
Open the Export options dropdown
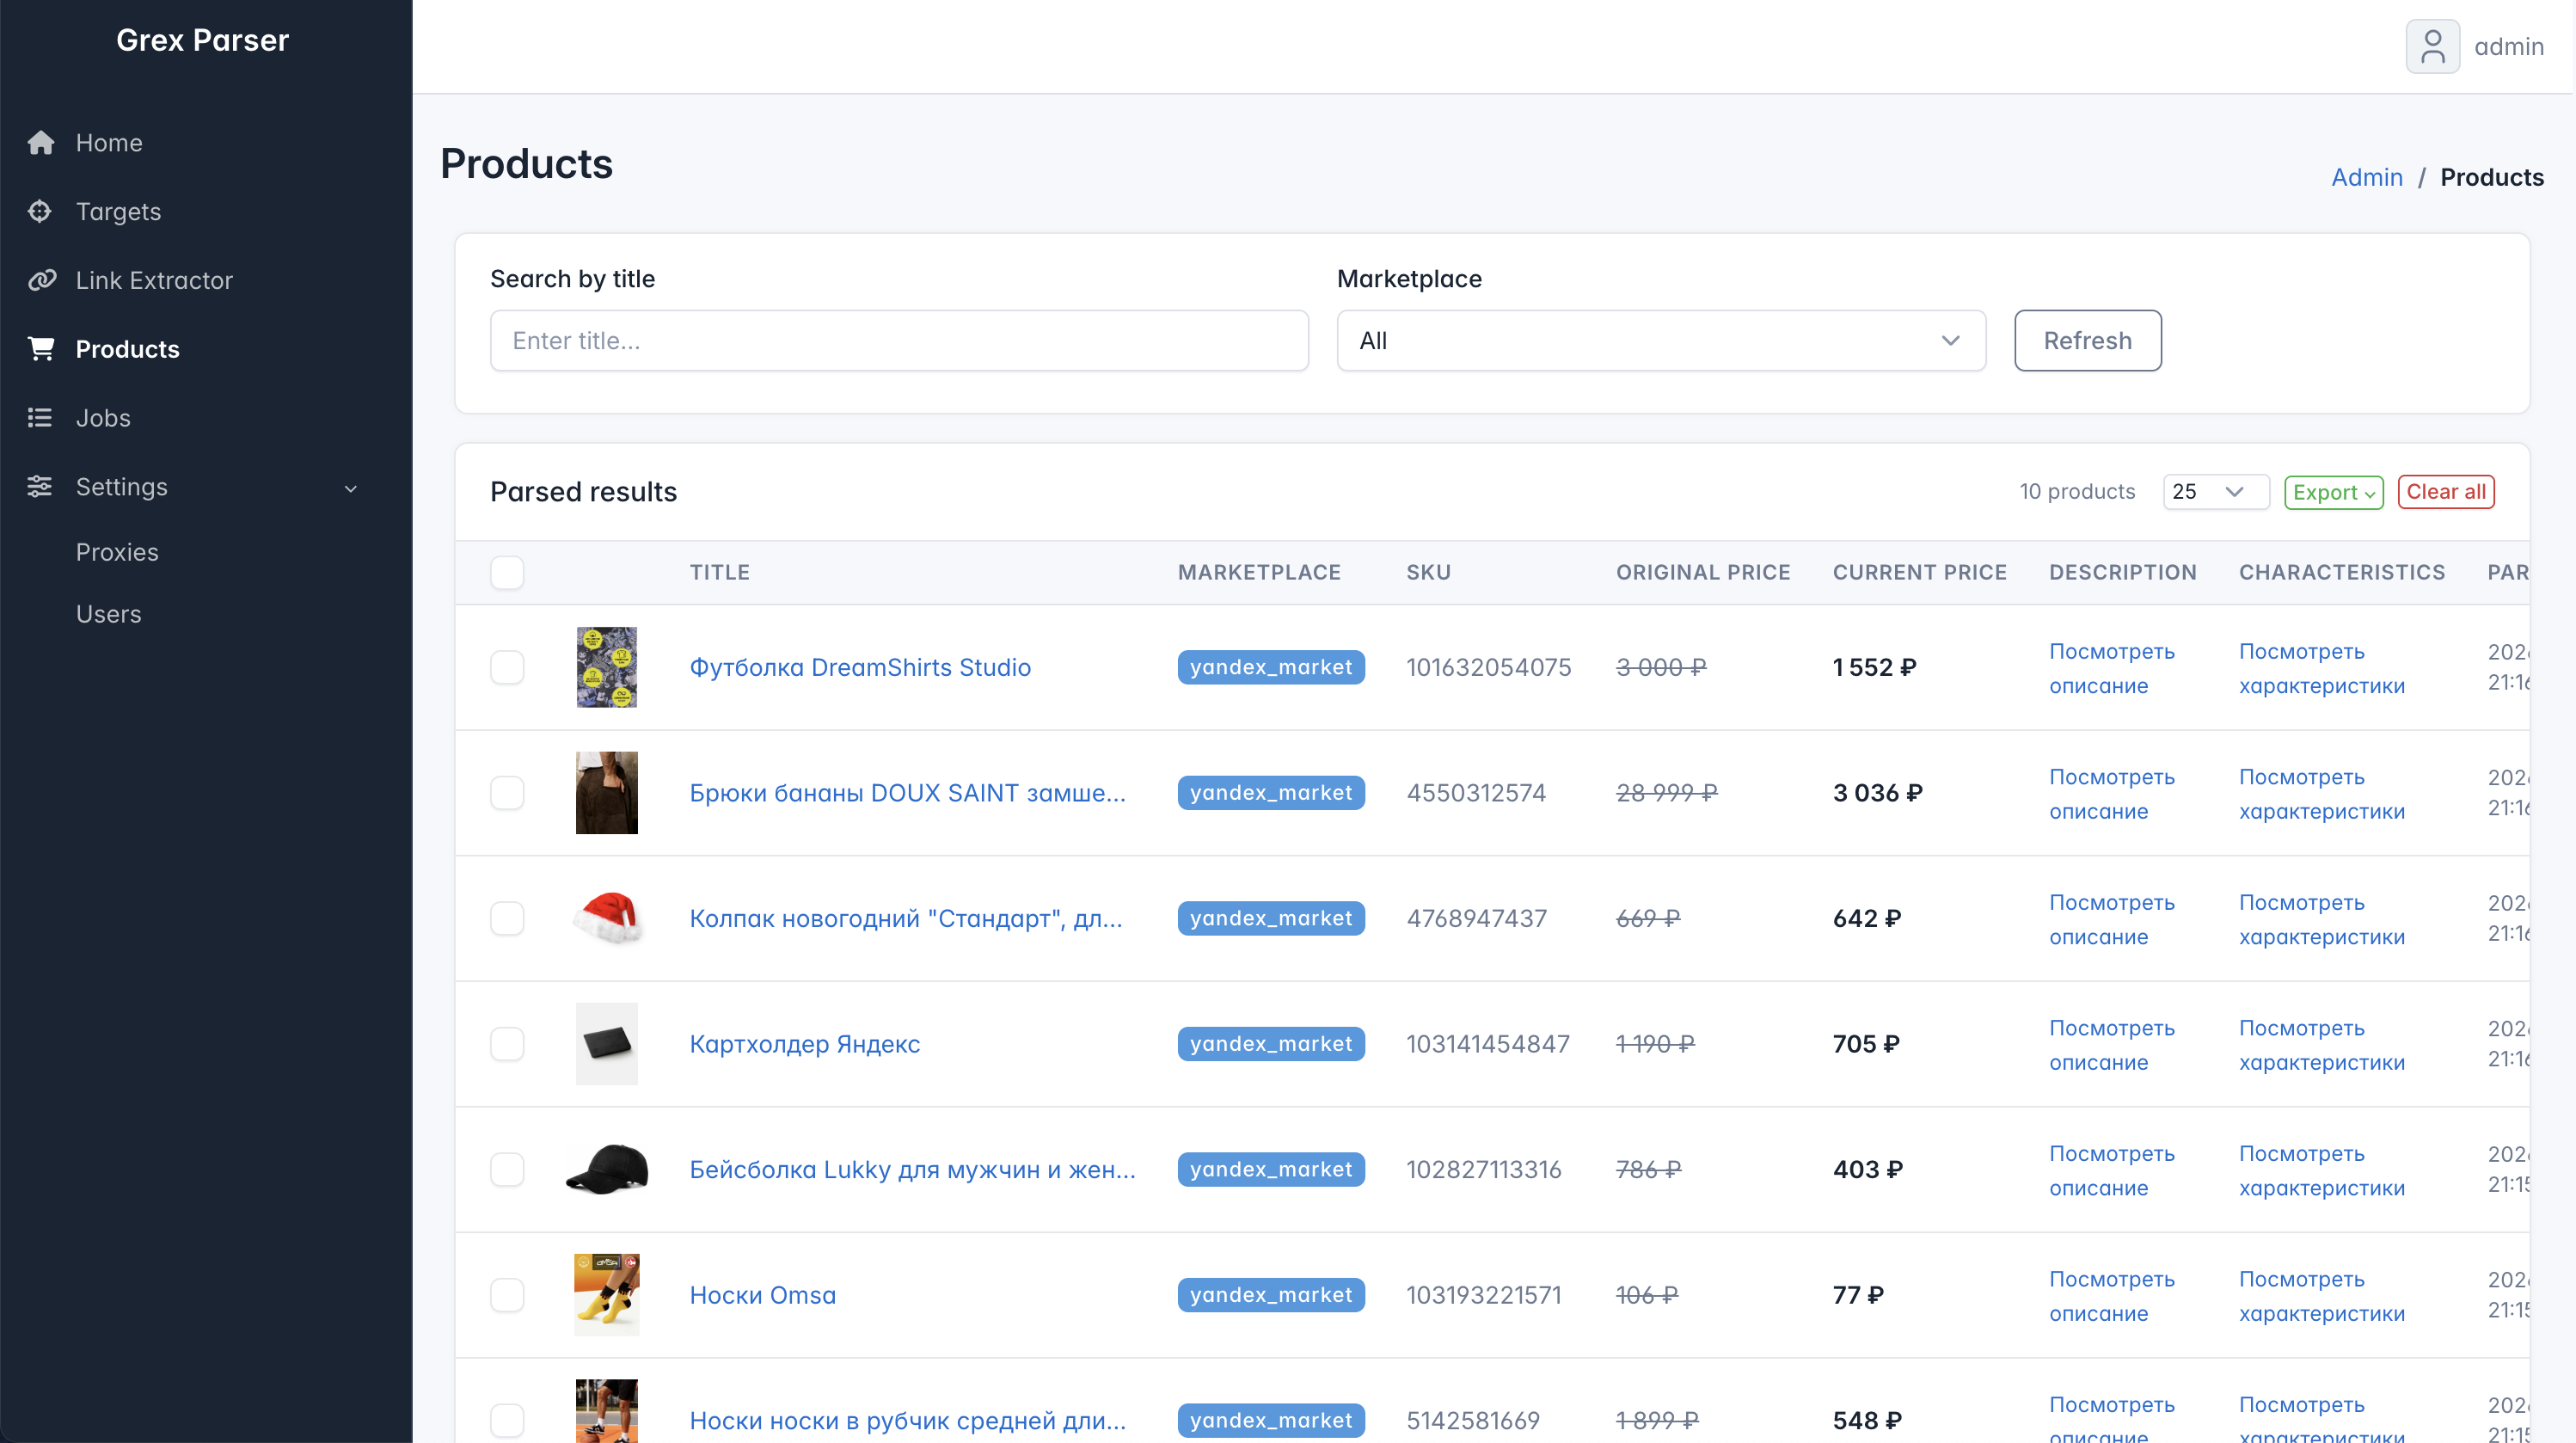pyautogui.click(x=2333, y=491)
